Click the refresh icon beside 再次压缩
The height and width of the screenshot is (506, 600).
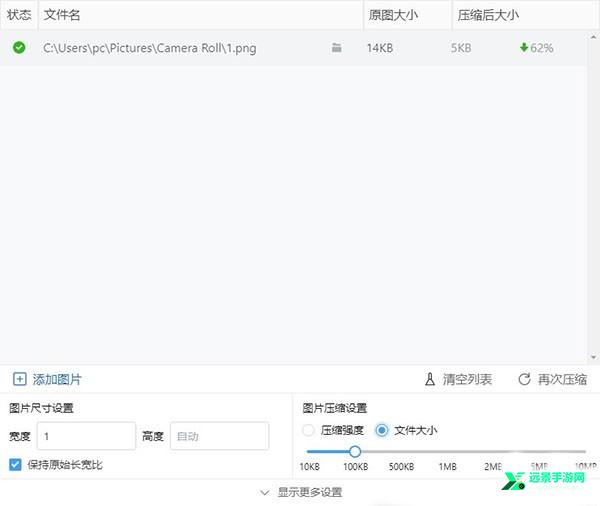pos(524,379)
